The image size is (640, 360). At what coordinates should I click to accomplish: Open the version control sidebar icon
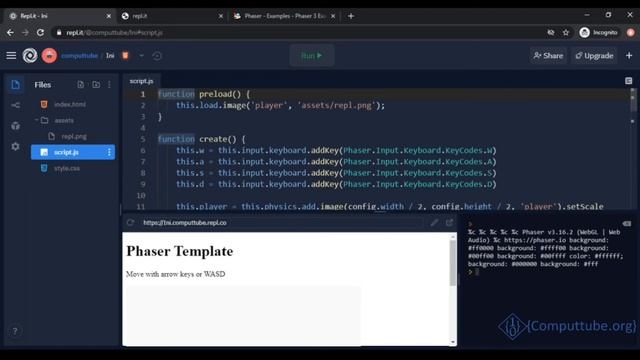[16, 105]
